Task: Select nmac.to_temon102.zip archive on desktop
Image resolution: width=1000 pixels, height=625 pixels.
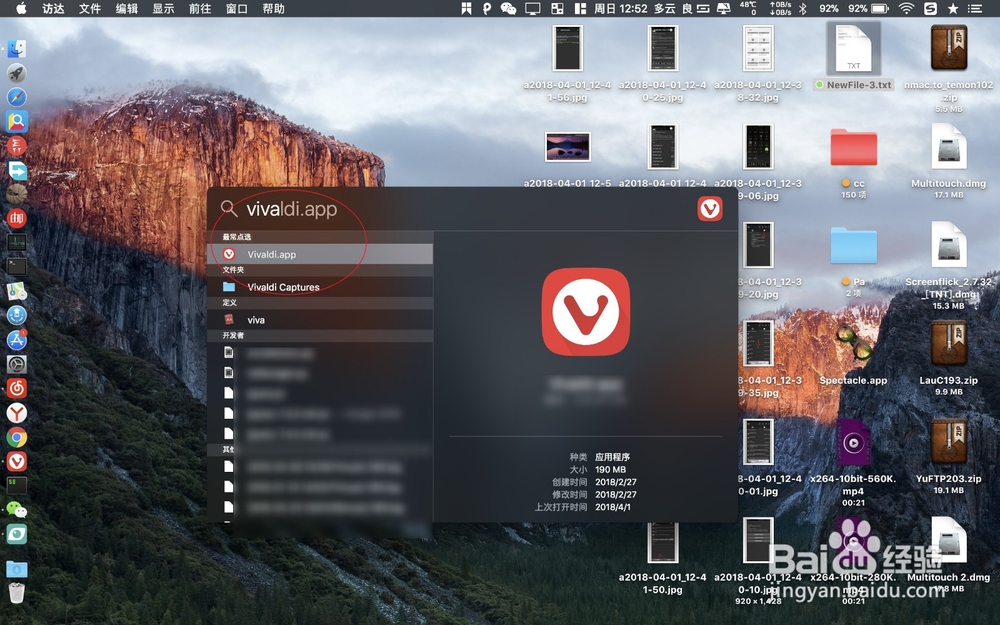Action: [x=948, y=48]
